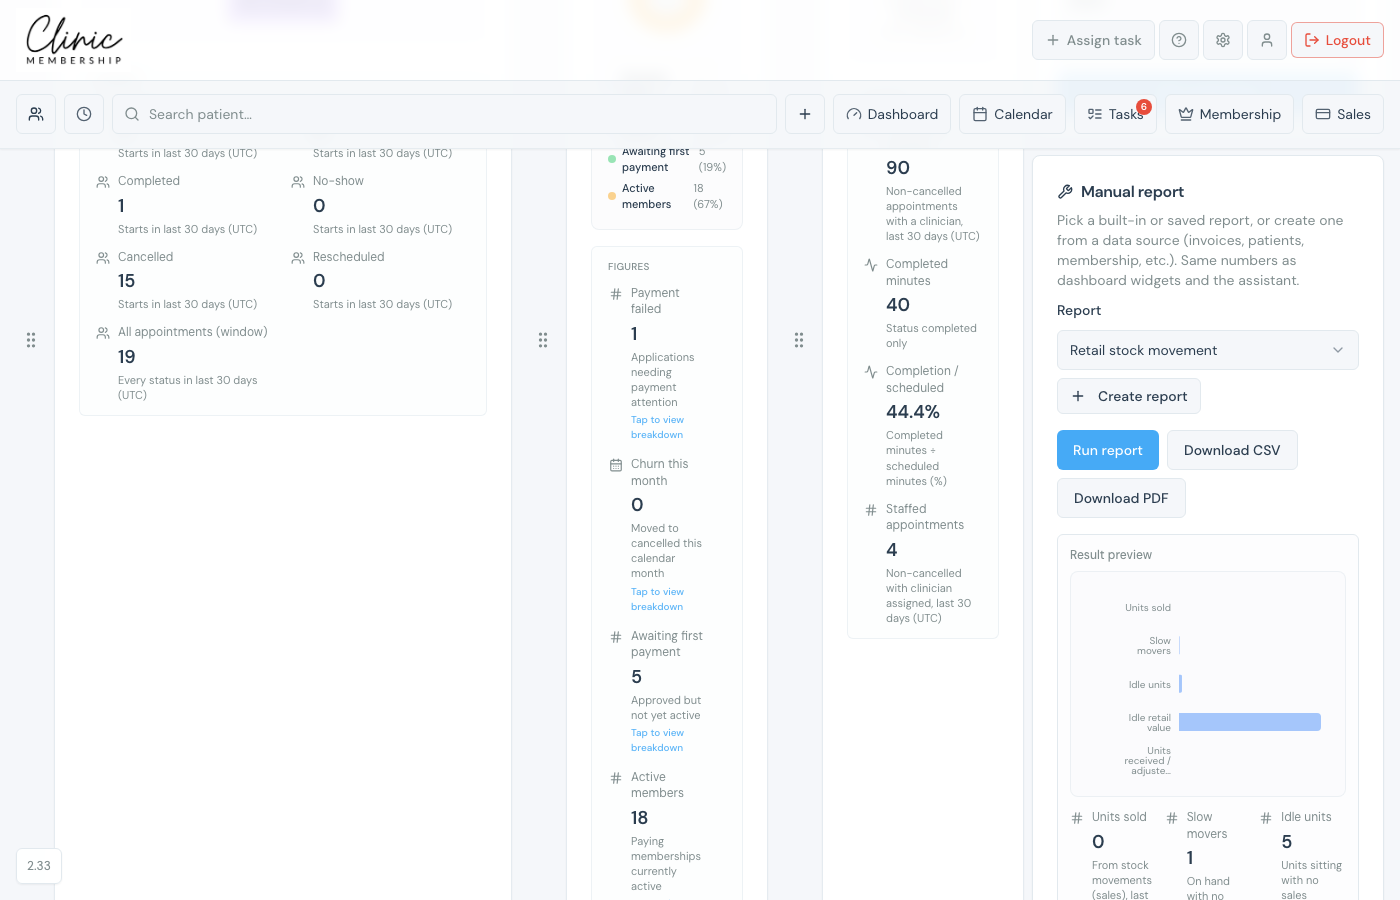Click the Active members figure 18
Image resolution: width=1400 pixels, height=900 pixels.
click(640, 818)
